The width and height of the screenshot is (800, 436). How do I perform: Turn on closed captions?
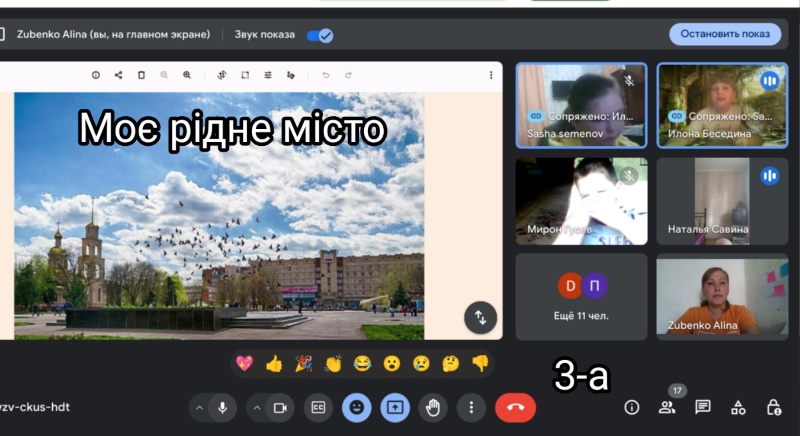point(318,407)
